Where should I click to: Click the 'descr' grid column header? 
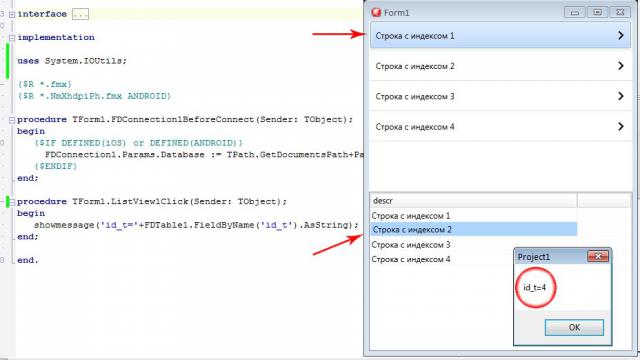tap(473, 200)
